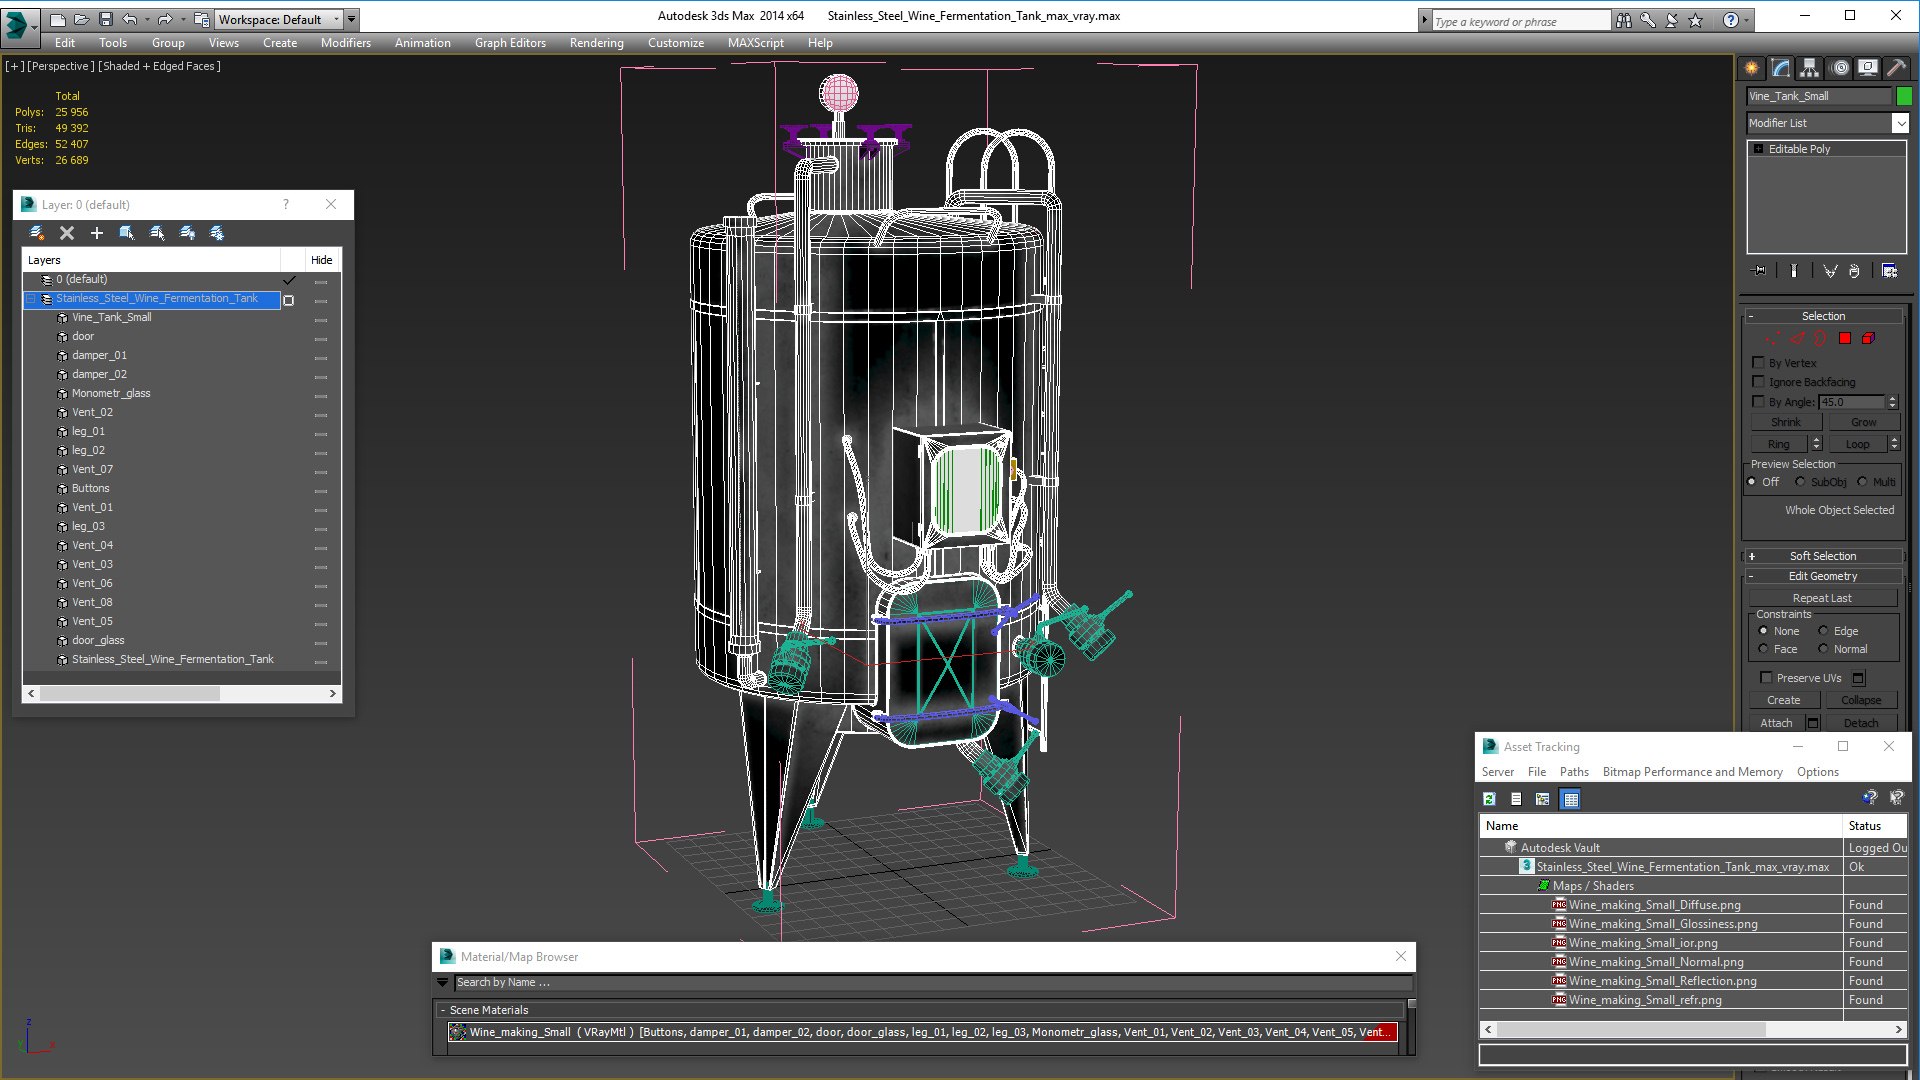Click the Undo arrow icon
Viewport: 1920px width, 1080px height.
[x=130, y=19]
